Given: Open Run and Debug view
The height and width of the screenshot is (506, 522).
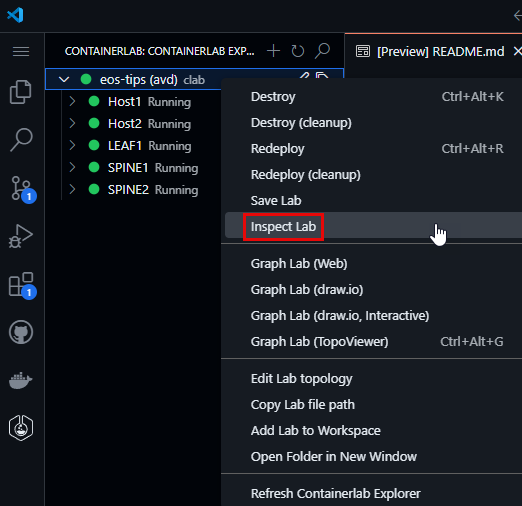Looking at the screenshot, I should pyautogui.click(x=21, y=236).
